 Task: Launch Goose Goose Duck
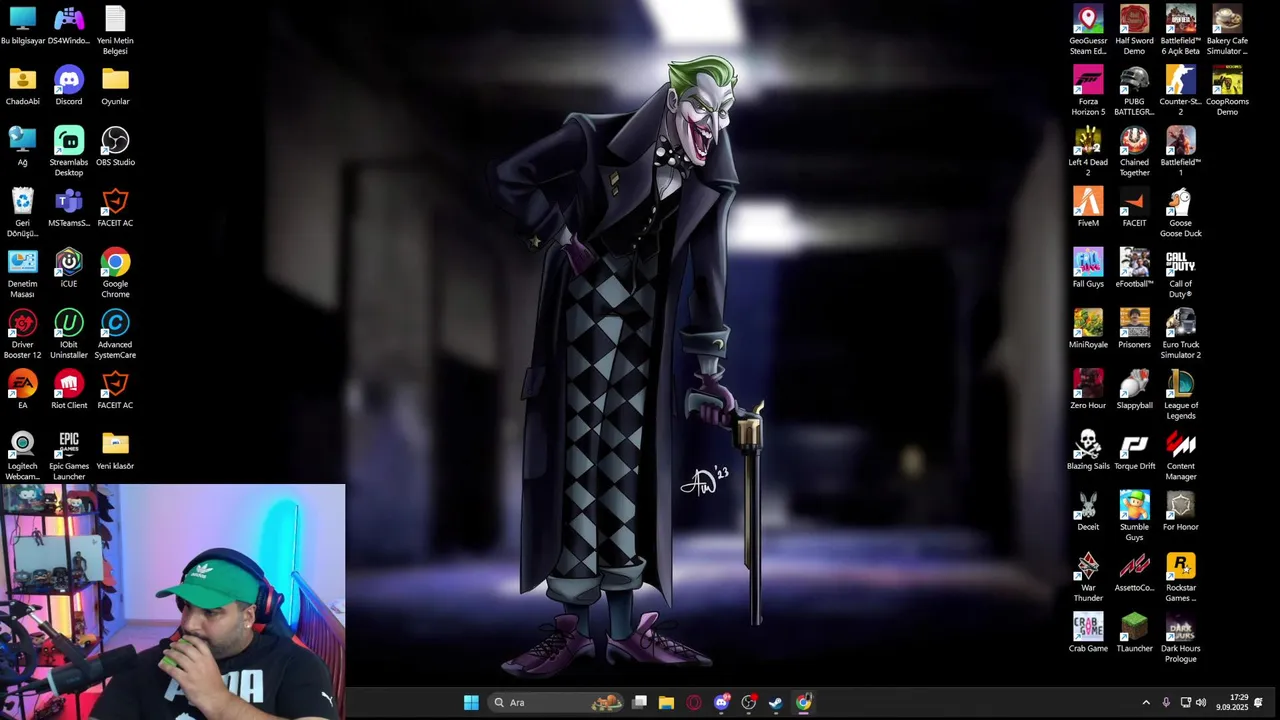pos(1181,213)
